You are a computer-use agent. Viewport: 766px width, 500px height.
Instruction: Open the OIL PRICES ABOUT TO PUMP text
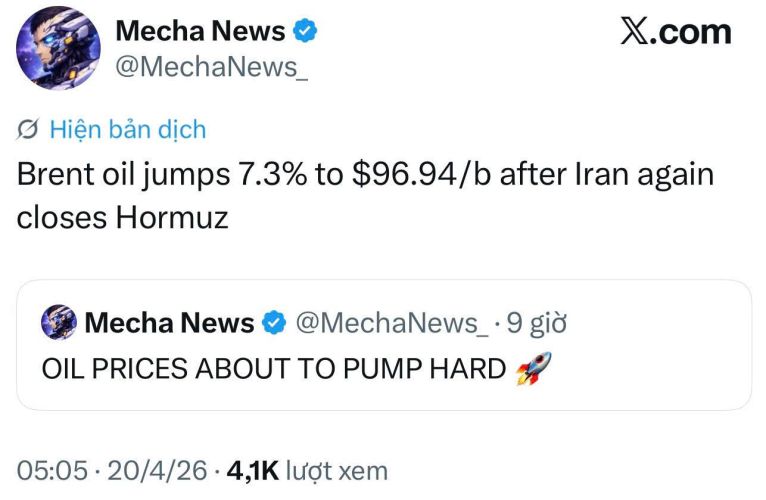pyautogui.click(x=273, y=369)
